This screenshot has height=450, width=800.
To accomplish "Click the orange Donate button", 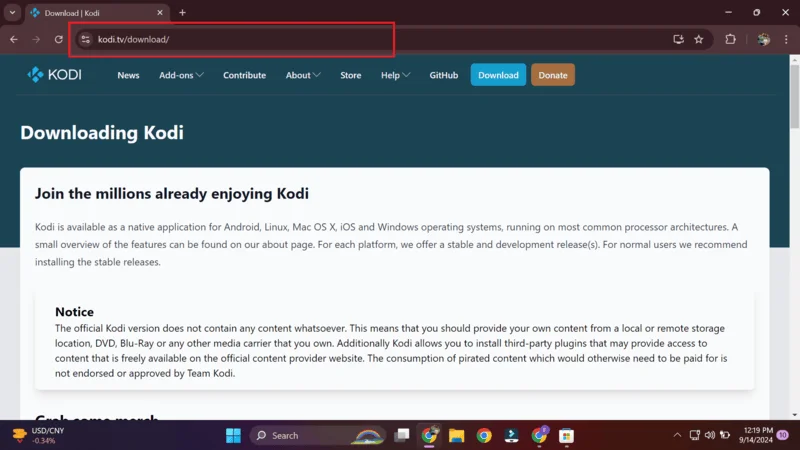I will click(x=553, y=75).
